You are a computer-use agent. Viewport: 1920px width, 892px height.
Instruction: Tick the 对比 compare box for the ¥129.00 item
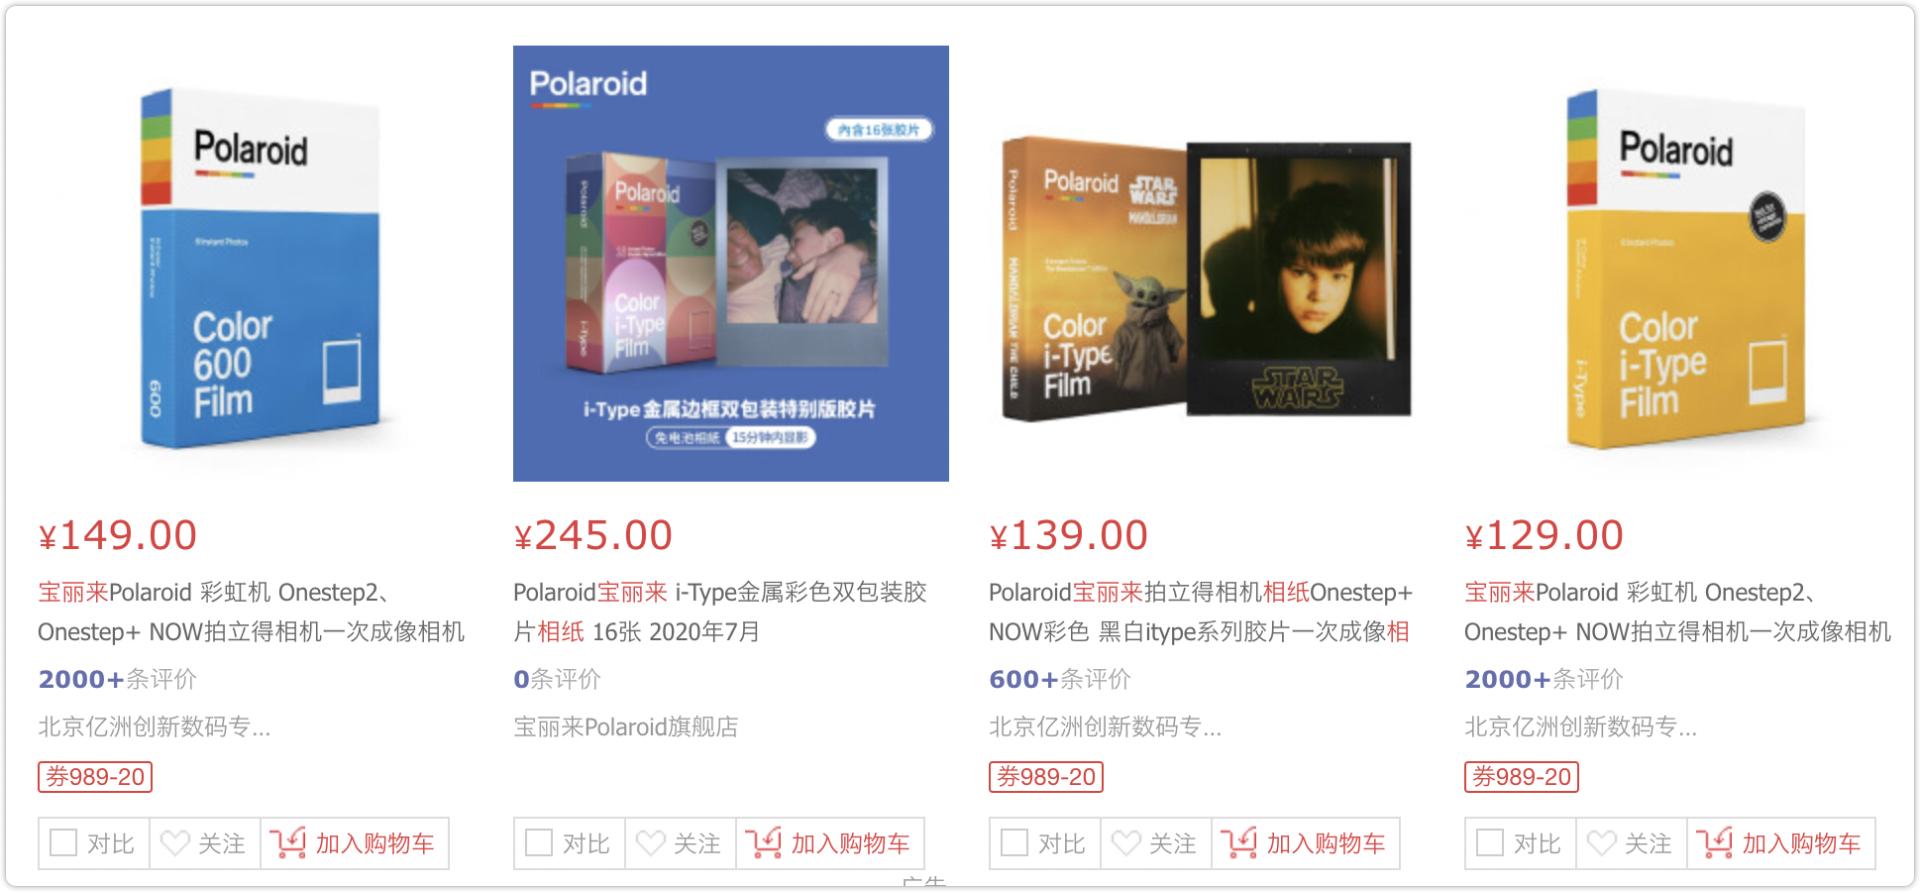(1490, 843)
